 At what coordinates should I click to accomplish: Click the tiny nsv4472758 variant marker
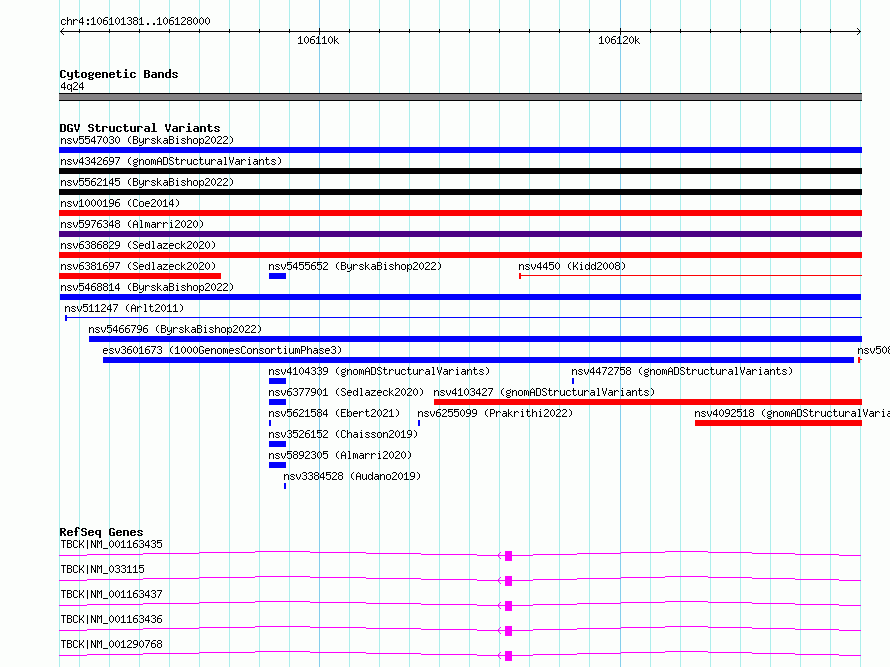tap(573, 381)
